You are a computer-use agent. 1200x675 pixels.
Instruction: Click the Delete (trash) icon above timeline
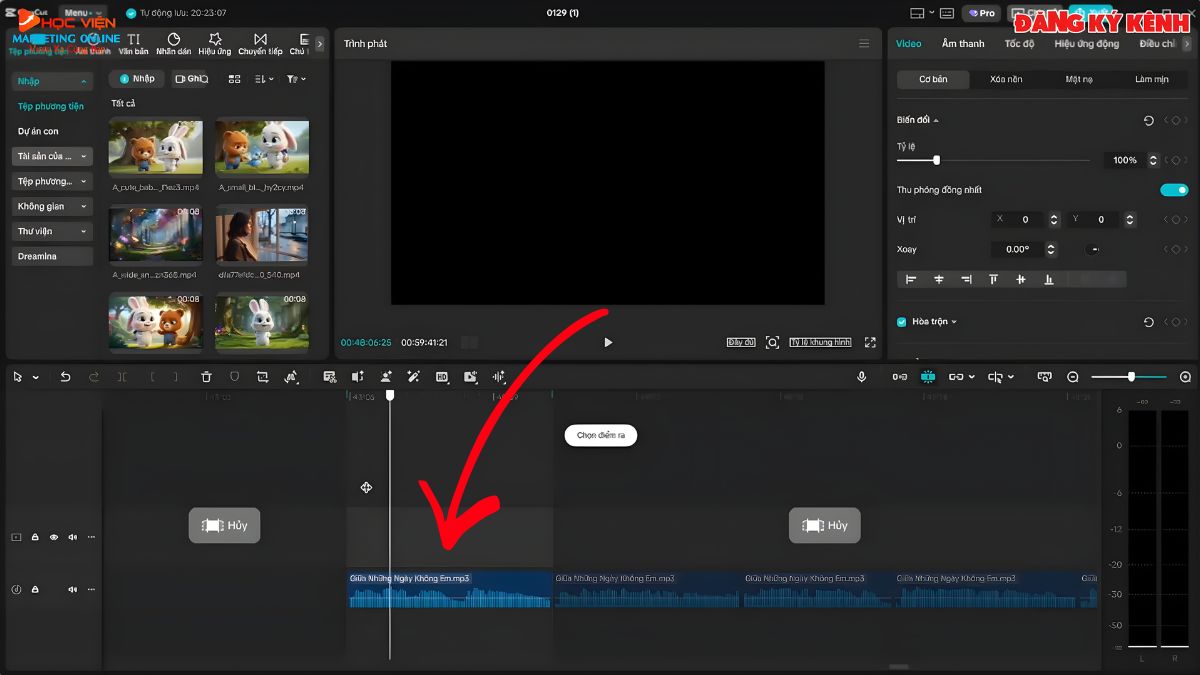(206, 377)
